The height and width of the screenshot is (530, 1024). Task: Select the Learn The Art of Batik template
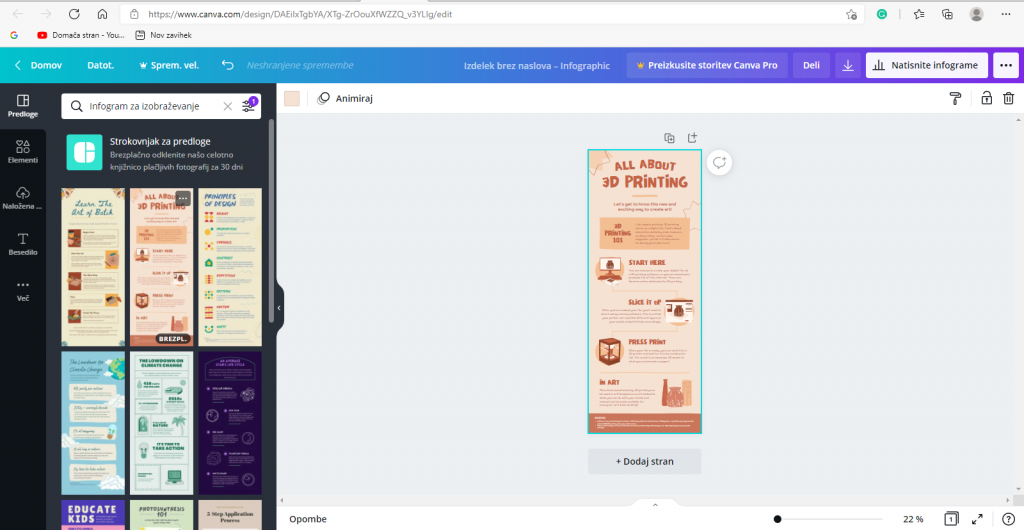click(x=93, y=267)
